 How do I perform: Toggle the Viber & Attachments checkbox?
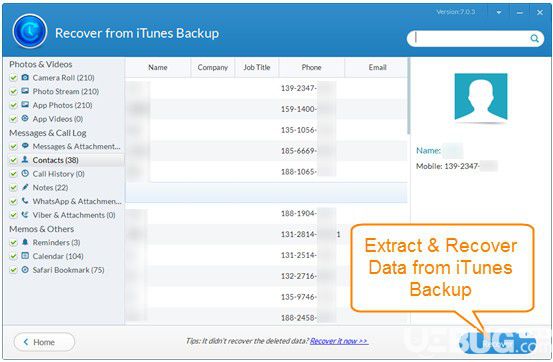pos(13,215)
